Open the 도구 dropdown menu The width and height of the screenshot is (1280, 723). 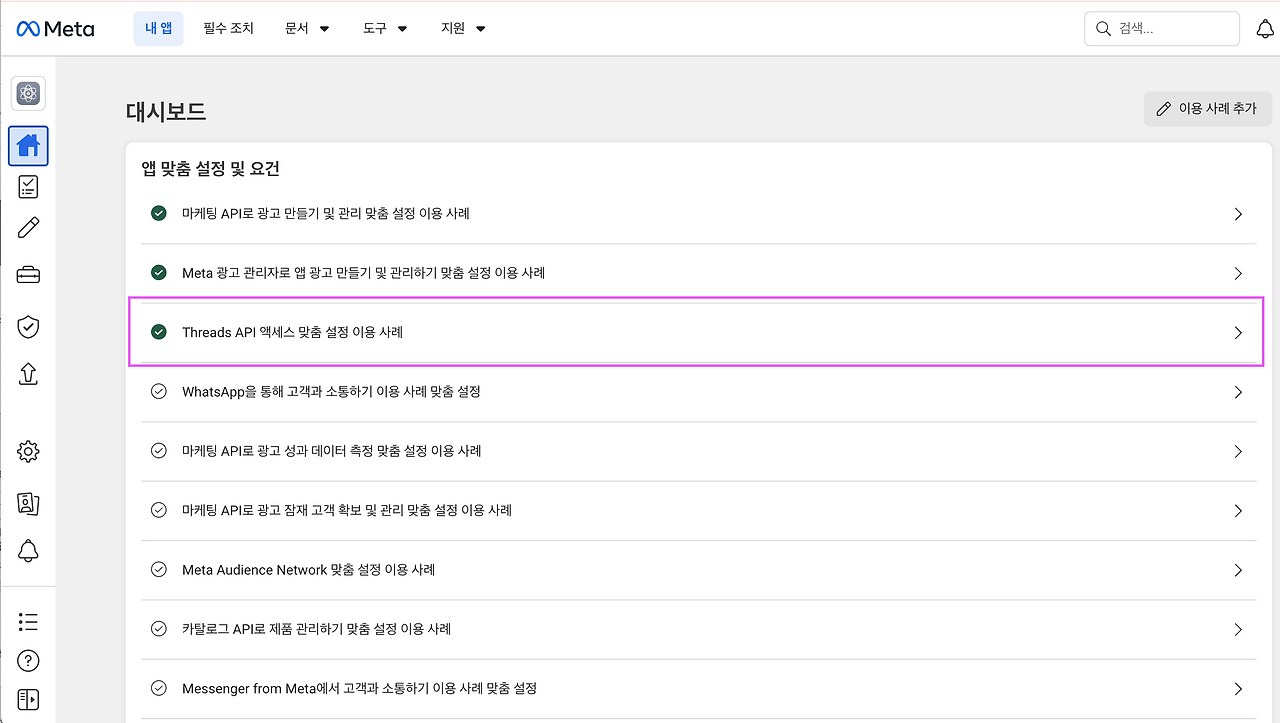(385, 29)
